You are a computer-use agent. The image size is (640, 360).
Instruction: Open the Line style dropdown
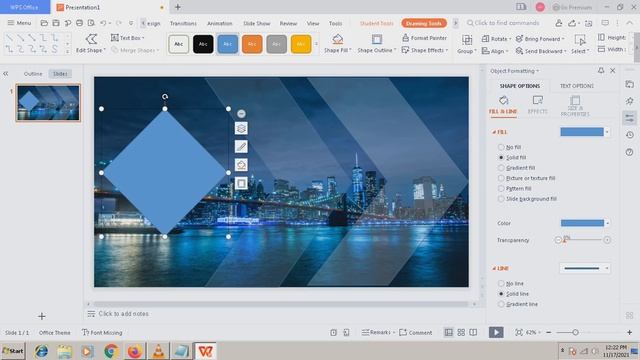(607, 268)
